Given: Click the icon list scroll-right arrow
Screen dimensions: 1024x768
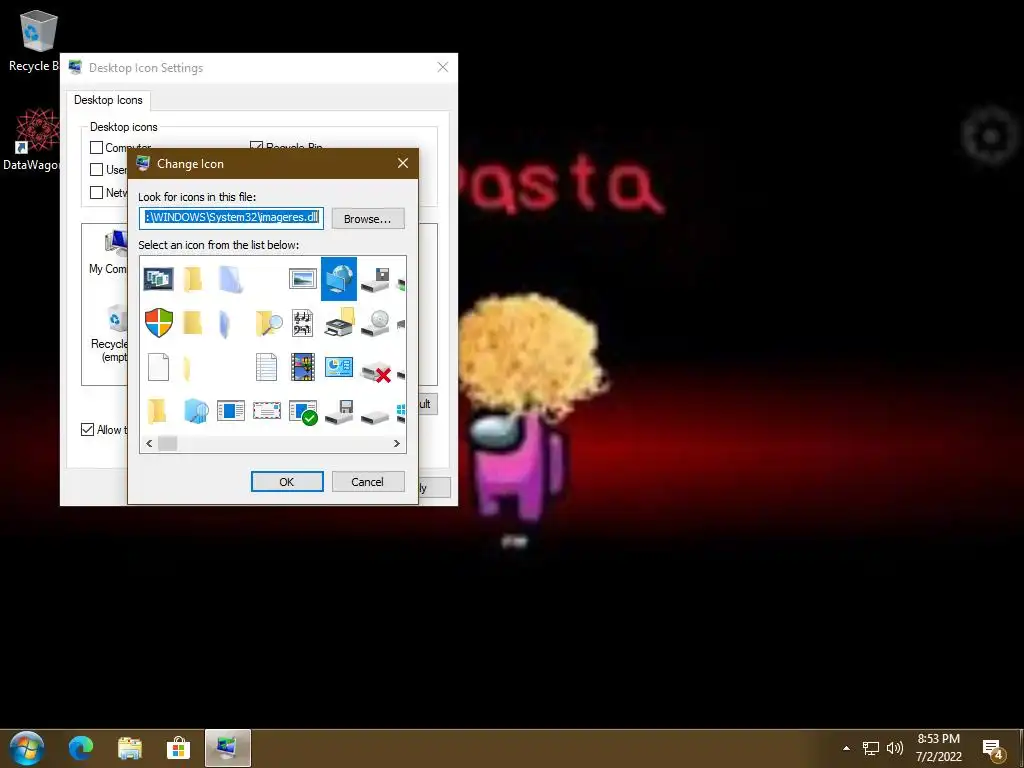Looking at the screenshot, I should click(396, 443).
